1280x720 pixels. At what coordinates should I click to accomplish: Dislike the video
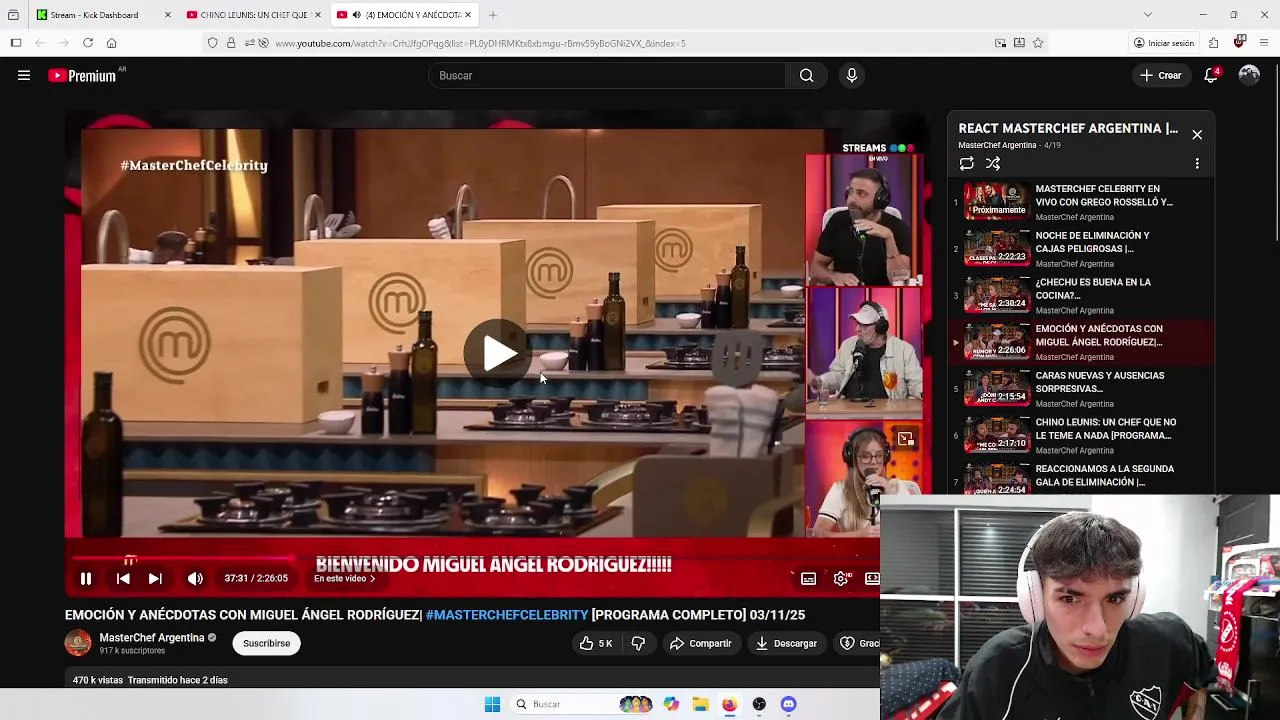pyautogui.click(x=638, y=643)
